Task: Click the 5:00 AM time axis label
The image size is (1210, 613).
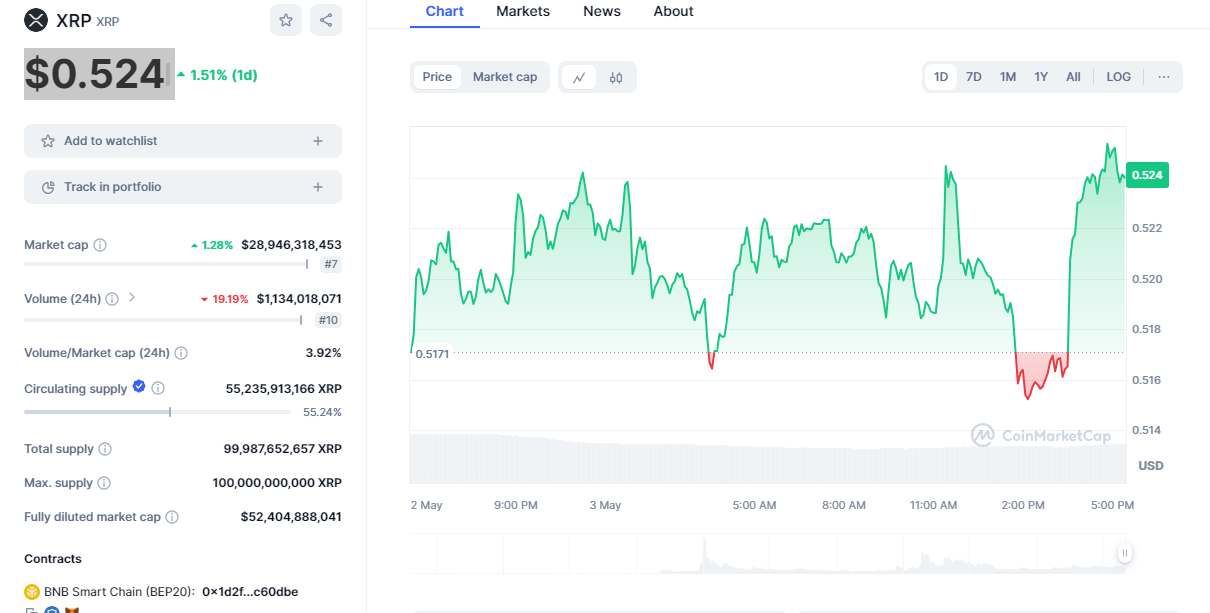Action: click(754, 505)
